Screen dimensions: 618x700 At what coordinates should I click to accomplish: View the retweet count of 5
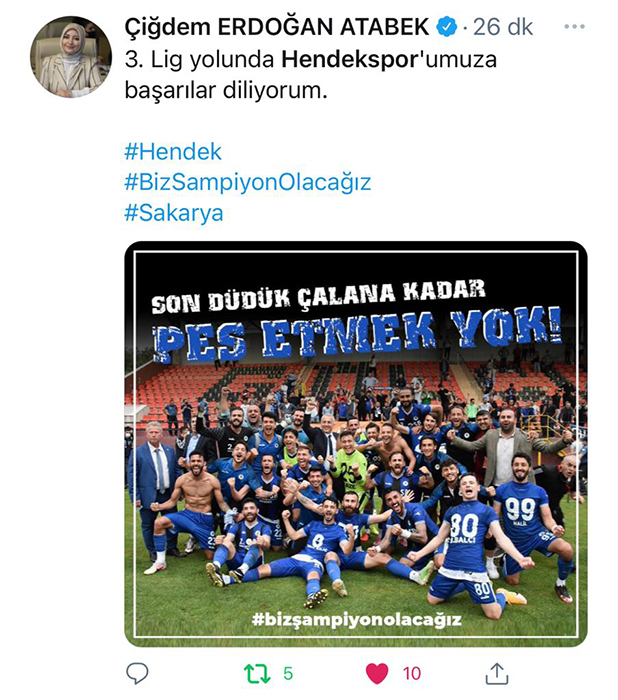tap(288, 673)
